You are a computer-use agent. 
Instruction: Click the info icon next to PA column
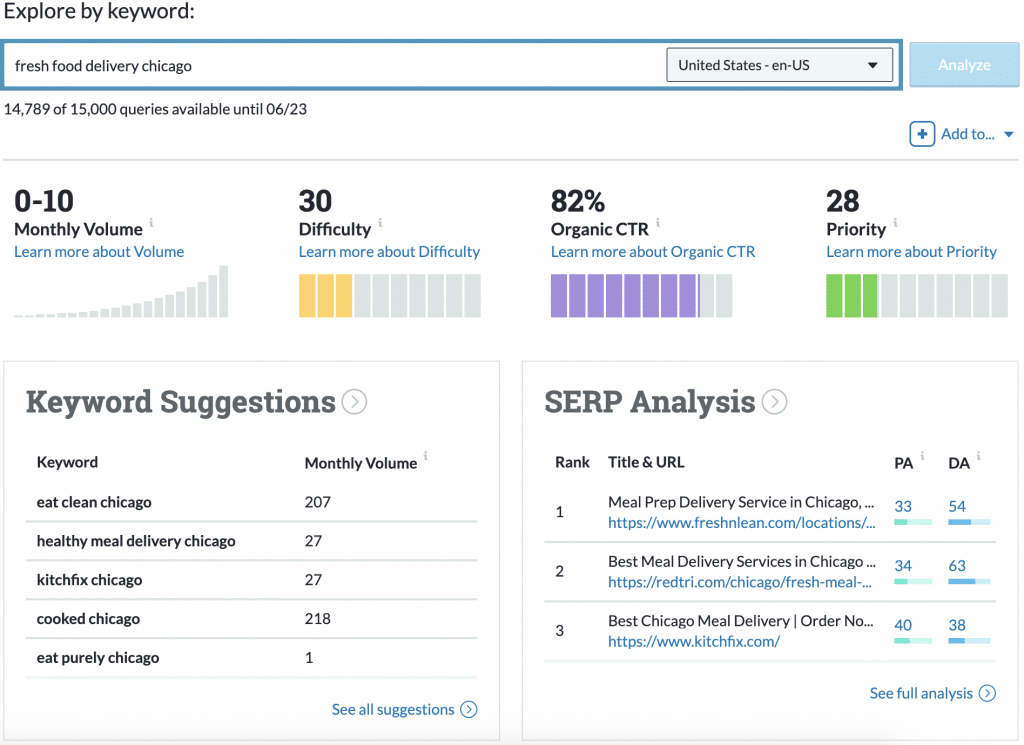(922, 456)
